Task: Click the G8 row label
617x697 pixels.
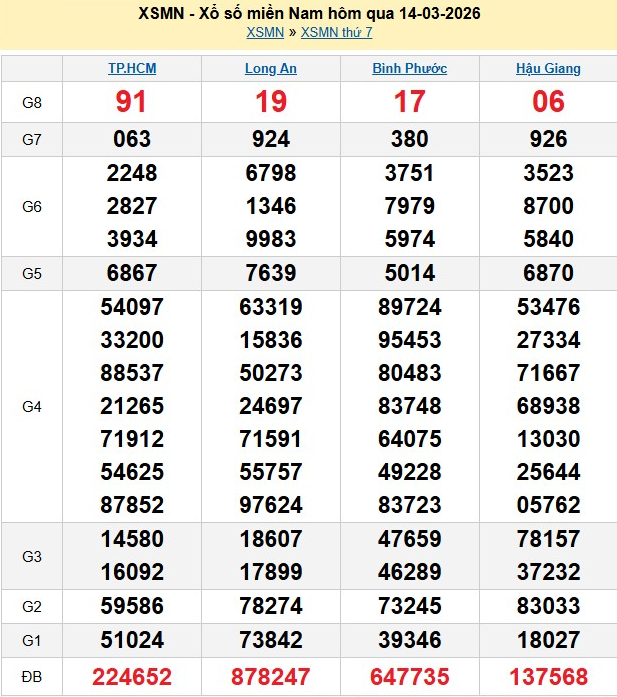Action: pos(32,102)
